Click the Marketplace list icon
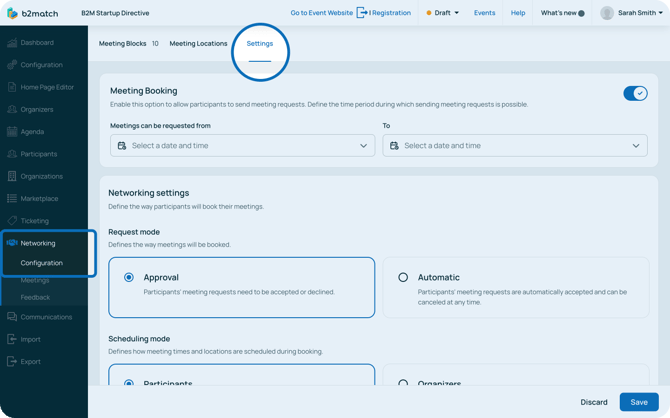This screenshot has height=418, width=670. 12,198
